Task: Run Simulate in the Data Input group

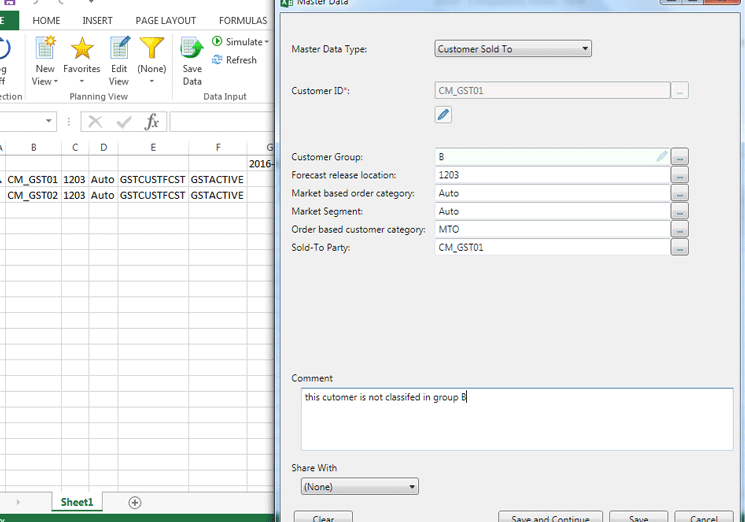Action: (238, 42)
